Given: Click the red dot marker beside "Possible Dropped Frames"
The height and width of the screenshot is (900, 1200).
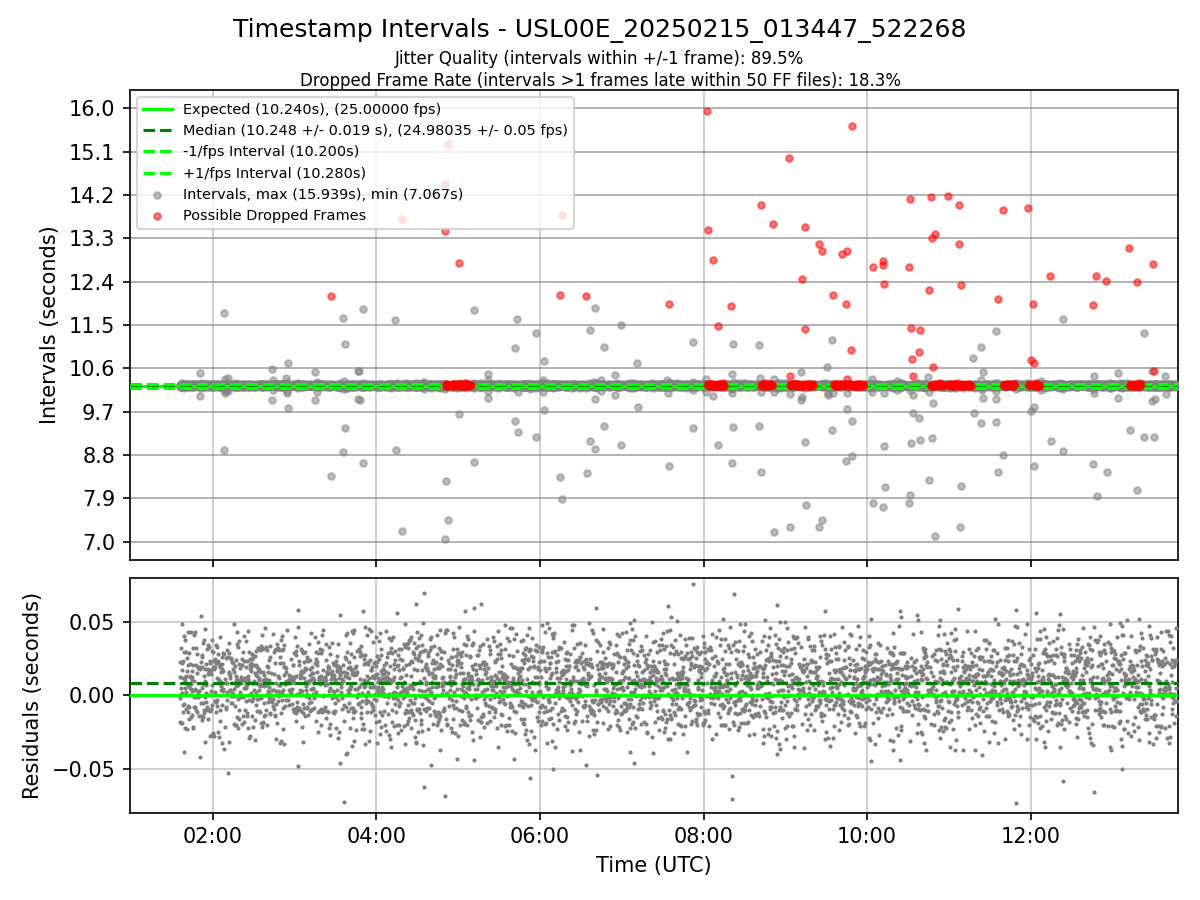Looking at the screenshot, I should [x=158, y=216].
